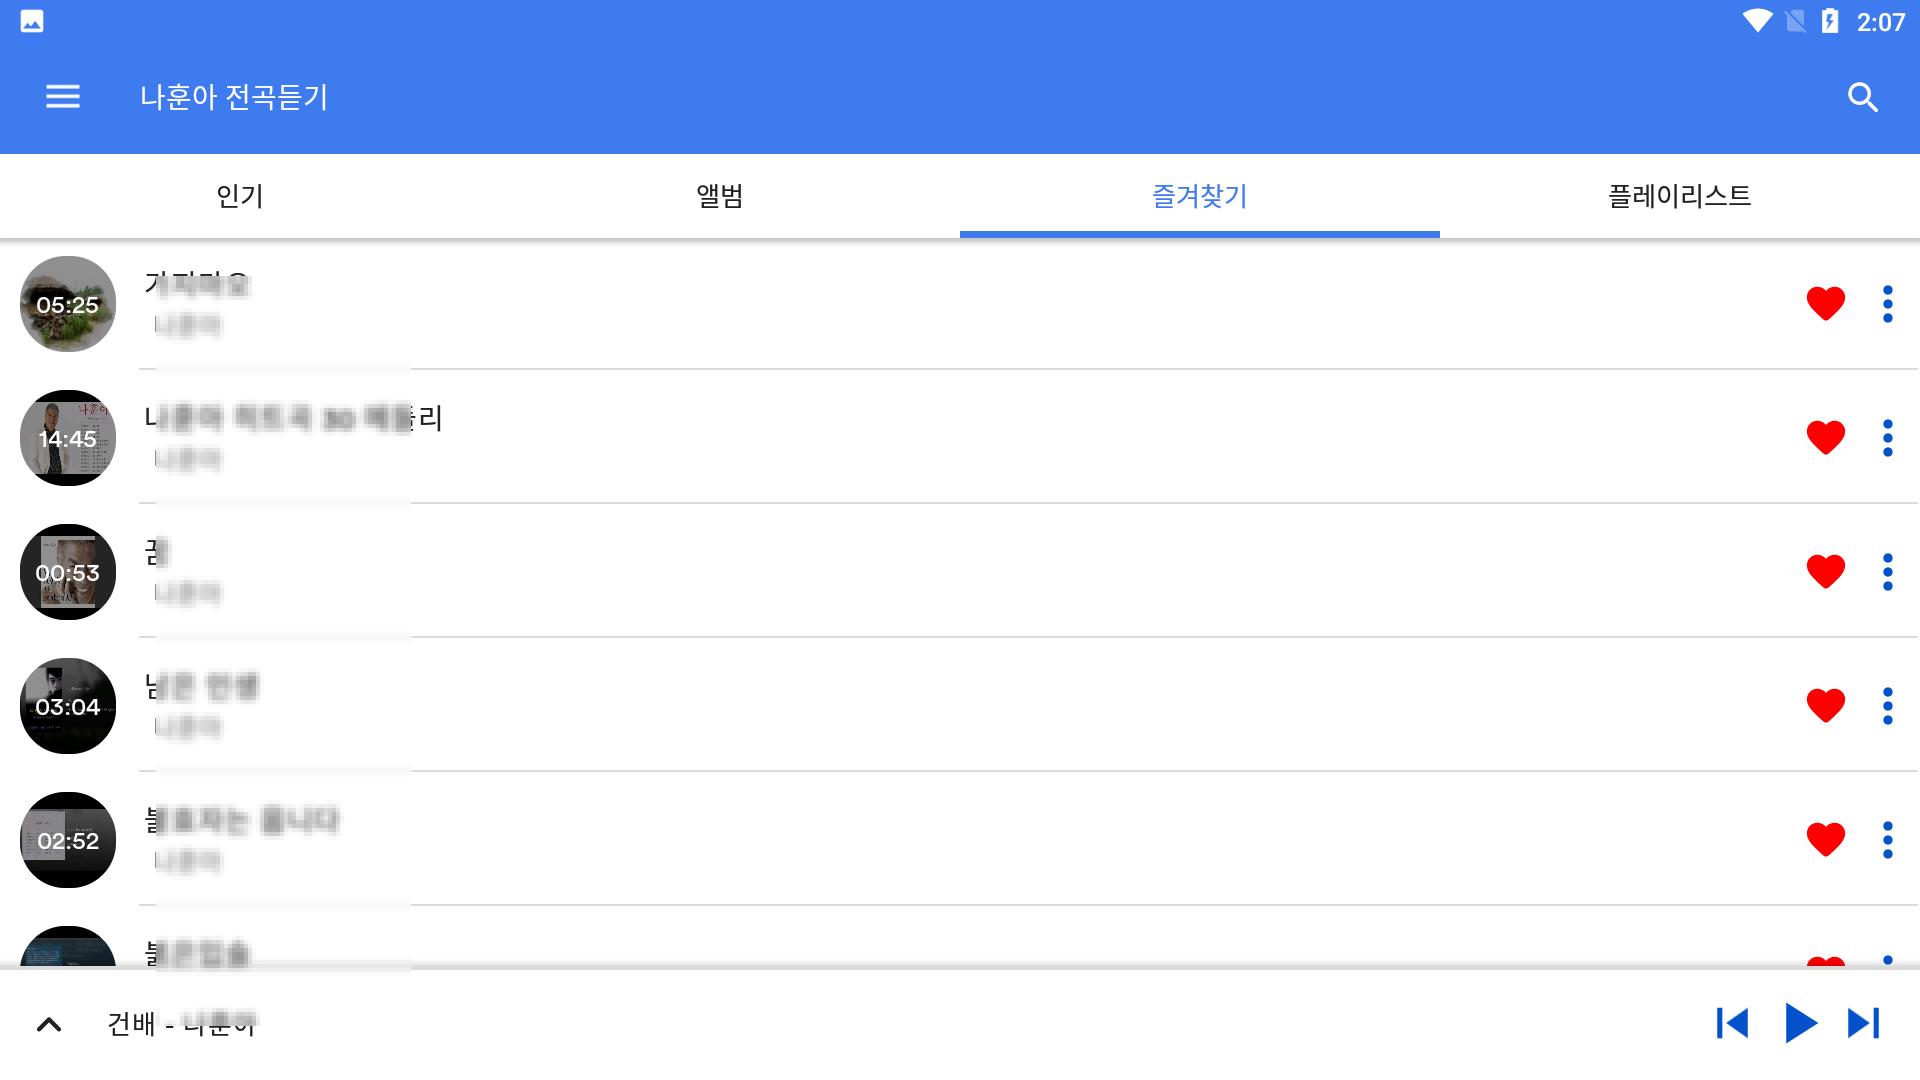Open more options for 05:25 song
Screen dimensions: 1920x1080
point(1887,303)
